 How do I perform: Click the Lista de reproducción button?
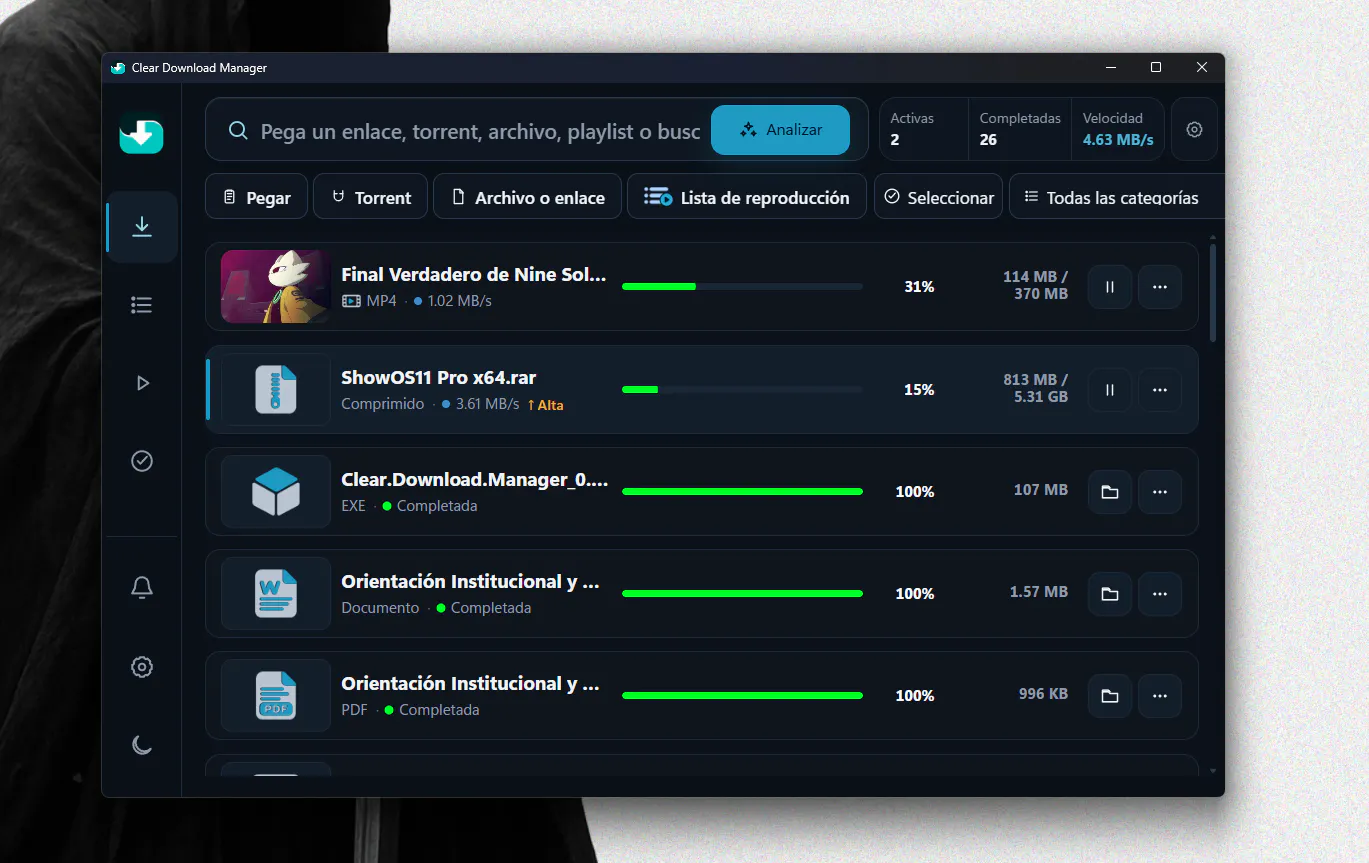coord(747,197)
